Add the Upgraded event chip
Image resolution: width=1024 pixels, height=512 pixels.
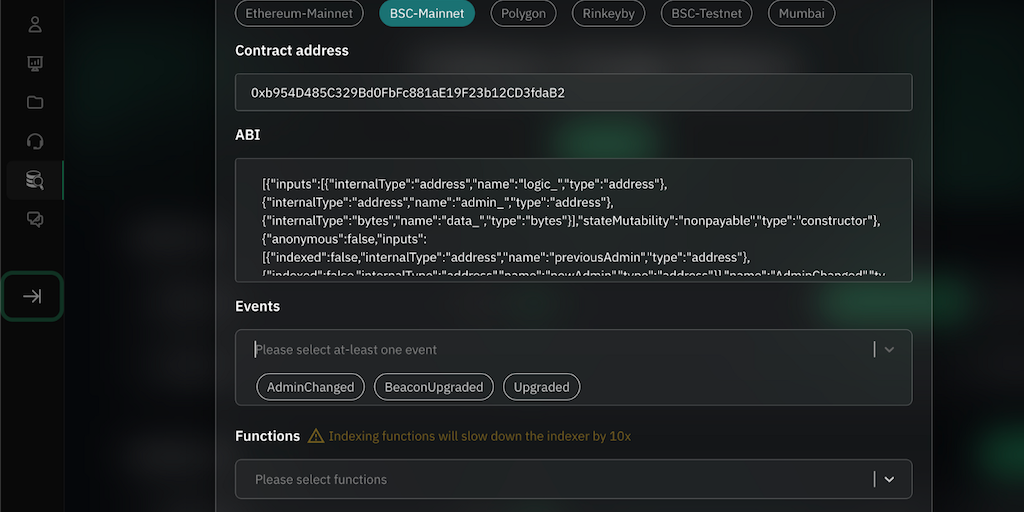point(541,387)
